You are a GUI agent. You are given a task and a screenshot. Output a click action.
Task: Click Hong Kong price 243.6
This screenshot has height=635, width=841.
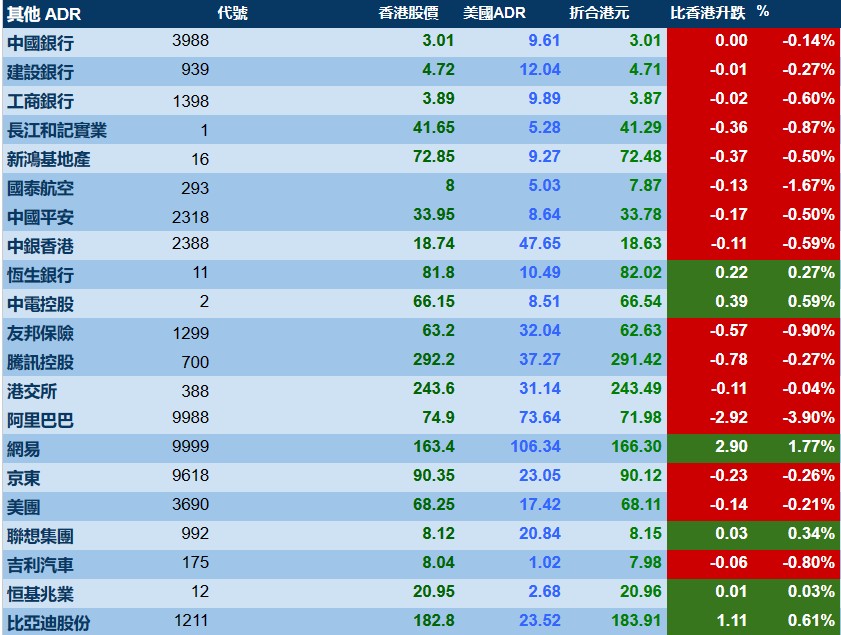(x=433, y=388)
